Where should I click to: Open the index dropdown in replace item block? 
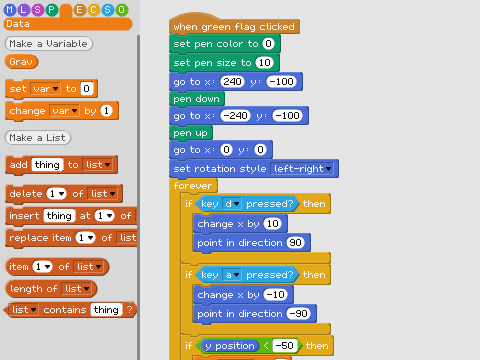(x=85, y=238)
